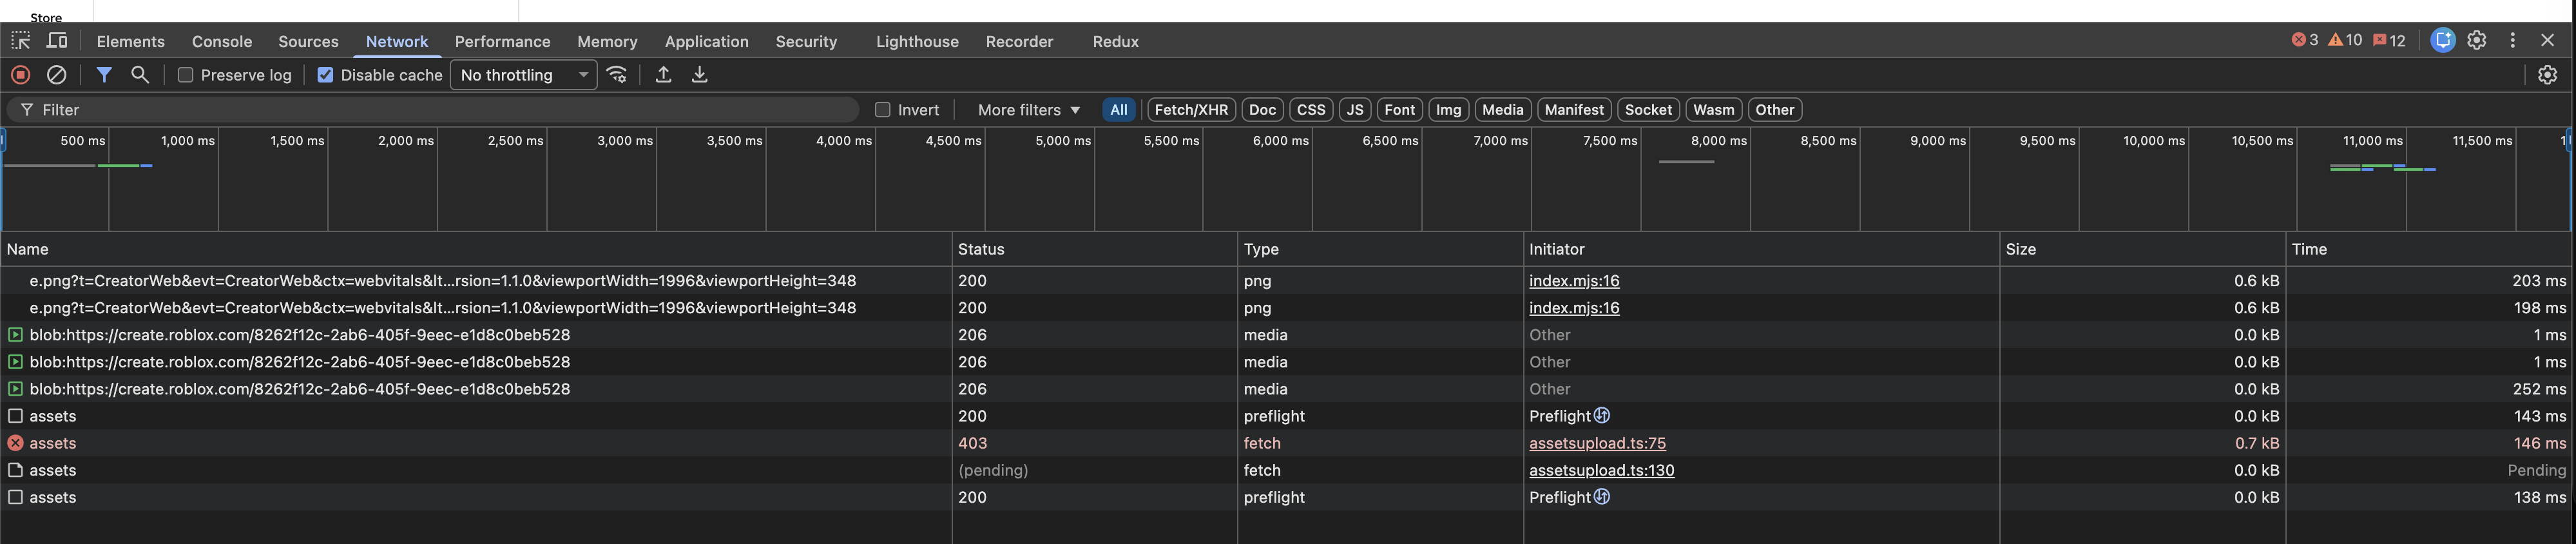2576x544 pixels.
Task: Go to the Application tab
Action: (x=707, y=41)
